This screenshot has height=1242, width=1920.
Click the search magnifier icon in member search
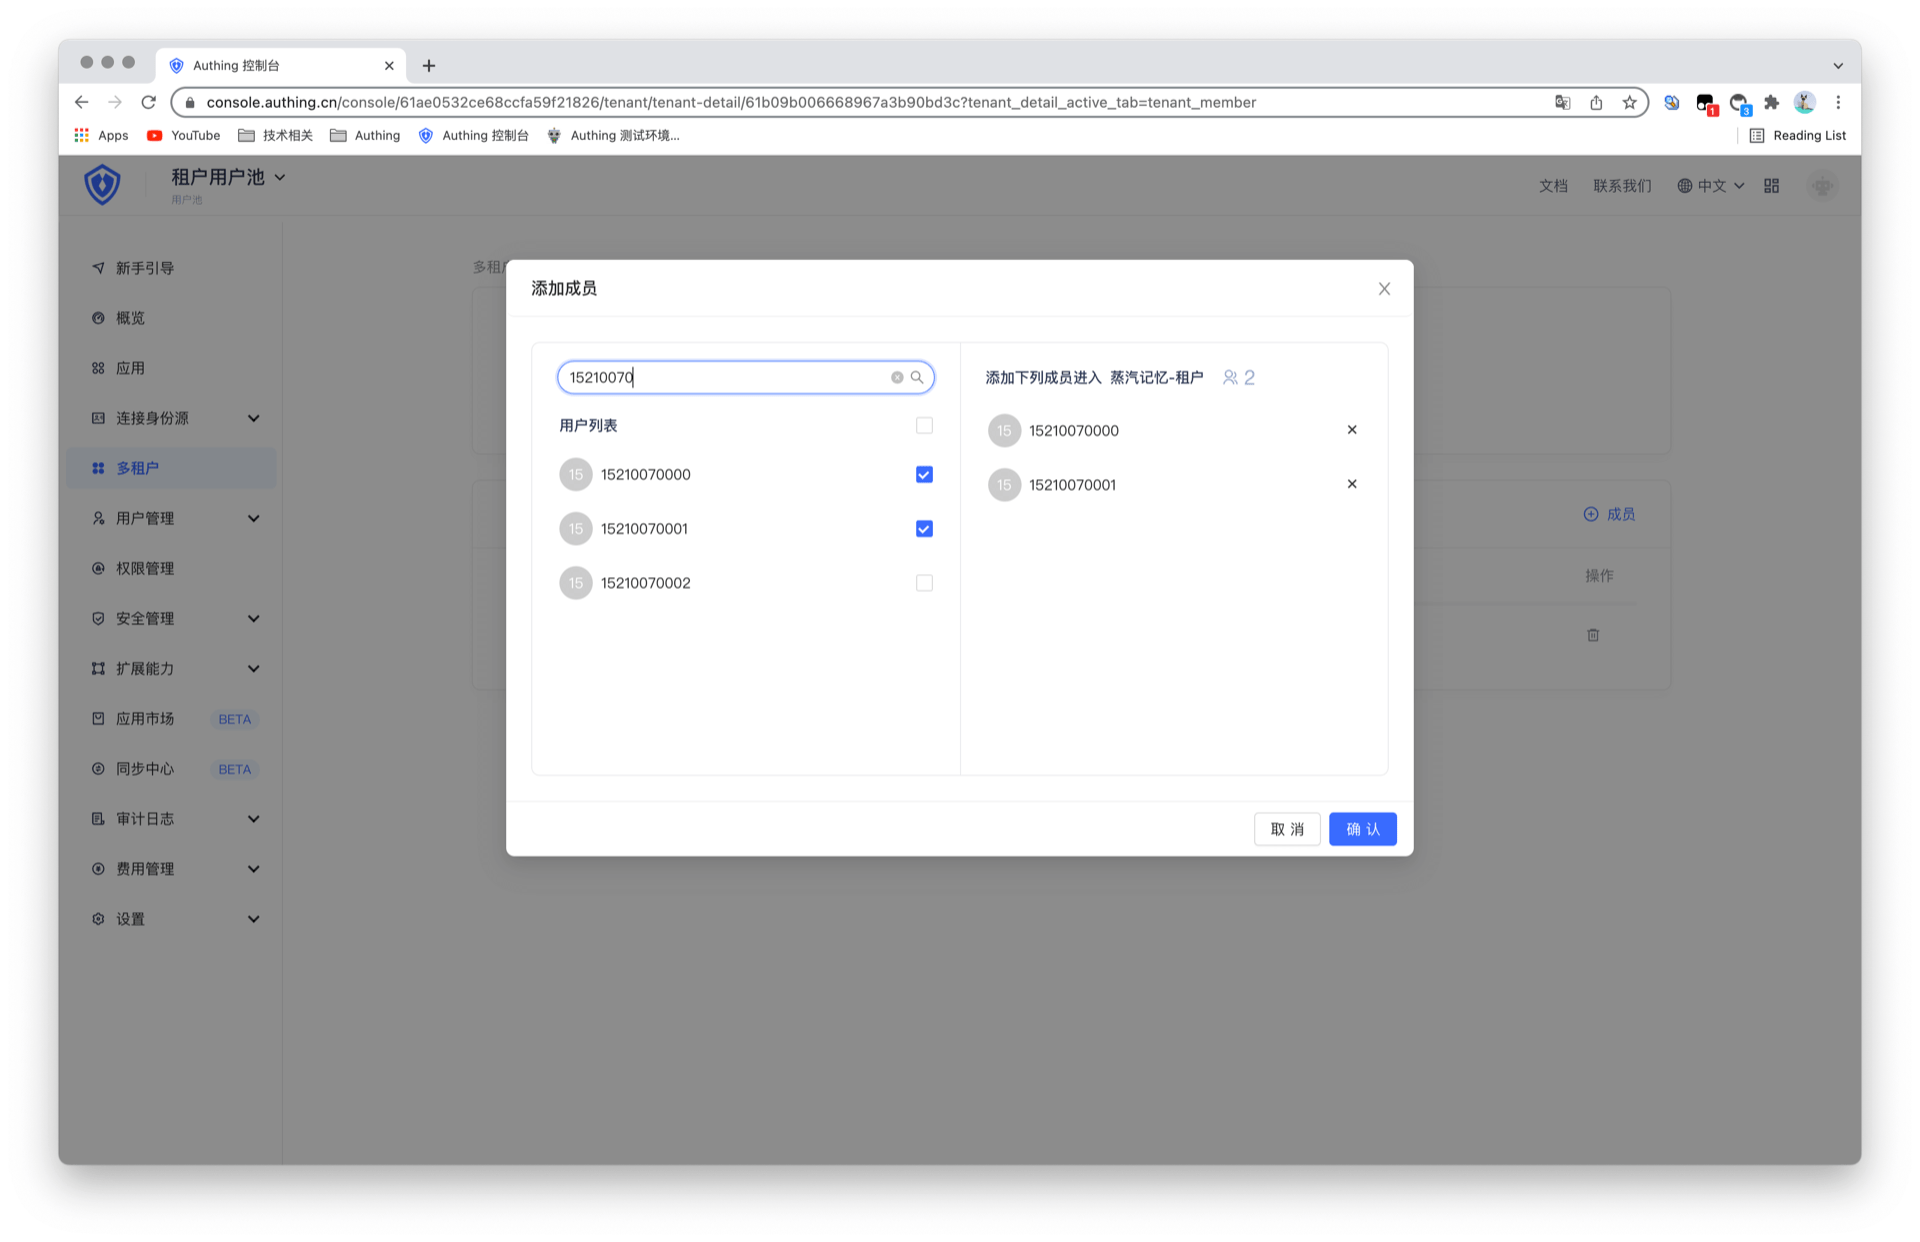tap(917, 377)
